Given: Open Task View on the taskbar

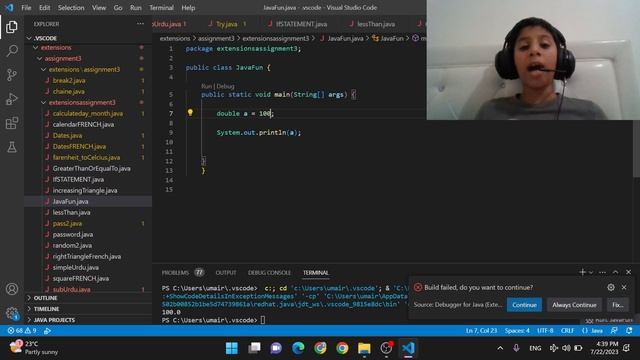Looking at the screenshot, I should point(254,348).
